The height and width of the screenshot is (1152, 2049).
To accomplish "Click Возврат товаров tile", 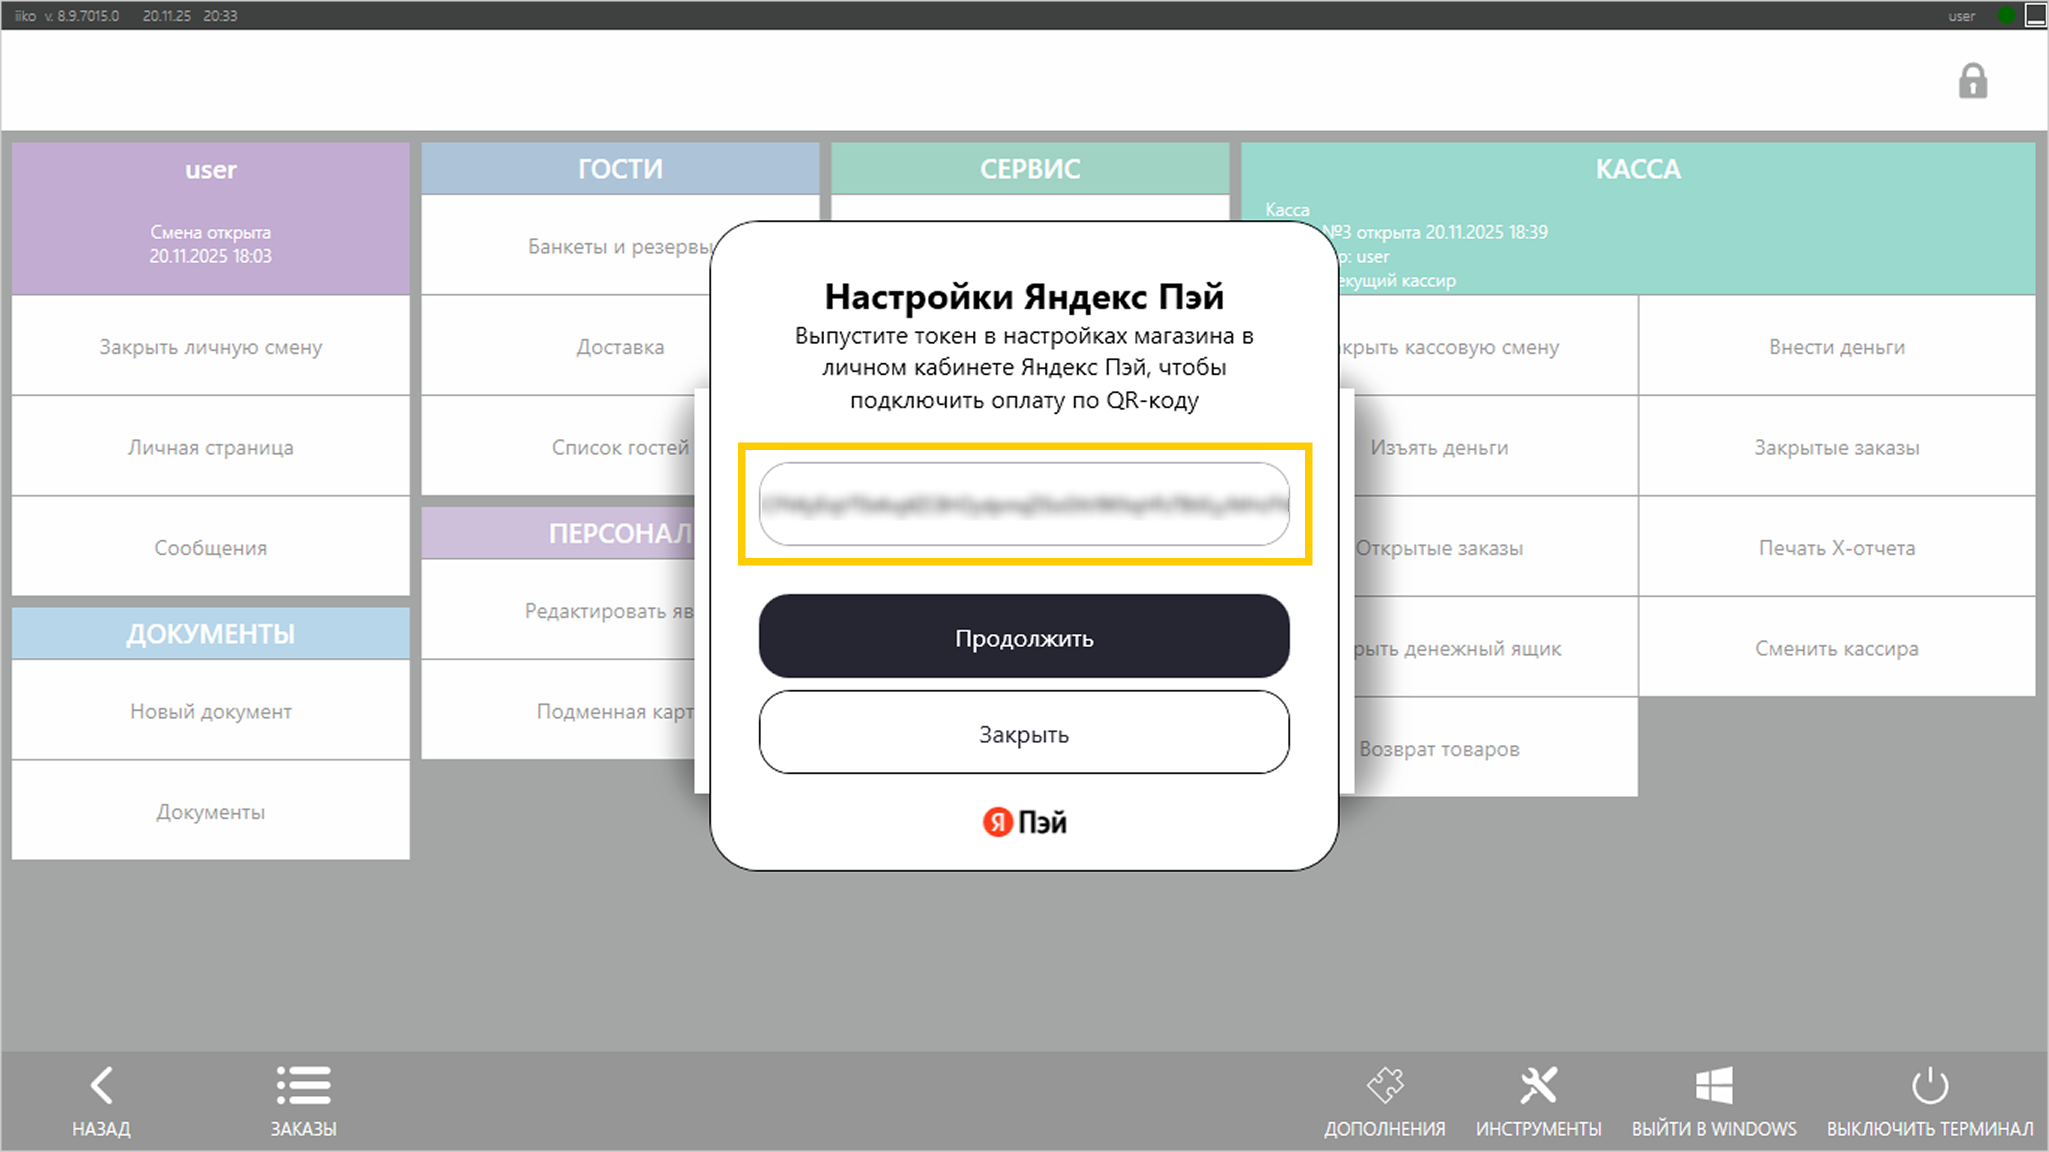I will click(1496, 748).
